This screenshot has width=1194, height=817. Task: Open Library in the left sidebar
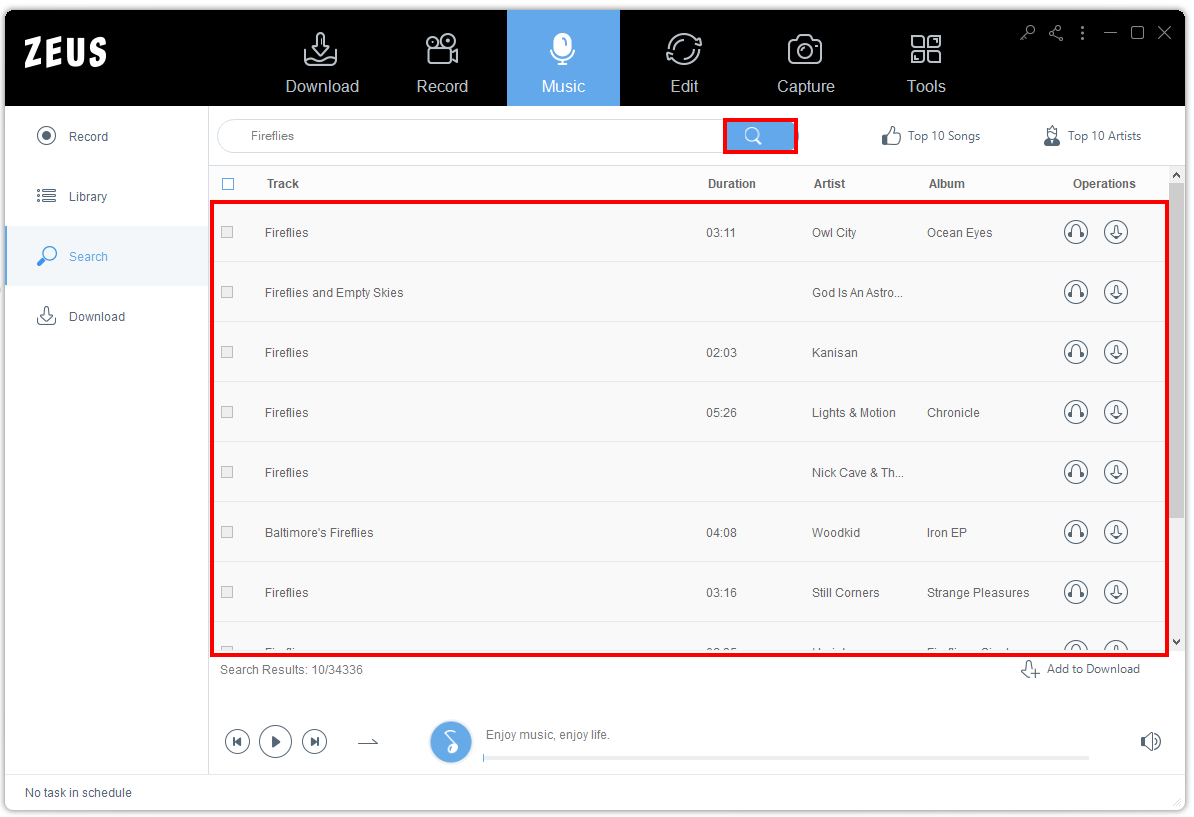coord(107,196)
